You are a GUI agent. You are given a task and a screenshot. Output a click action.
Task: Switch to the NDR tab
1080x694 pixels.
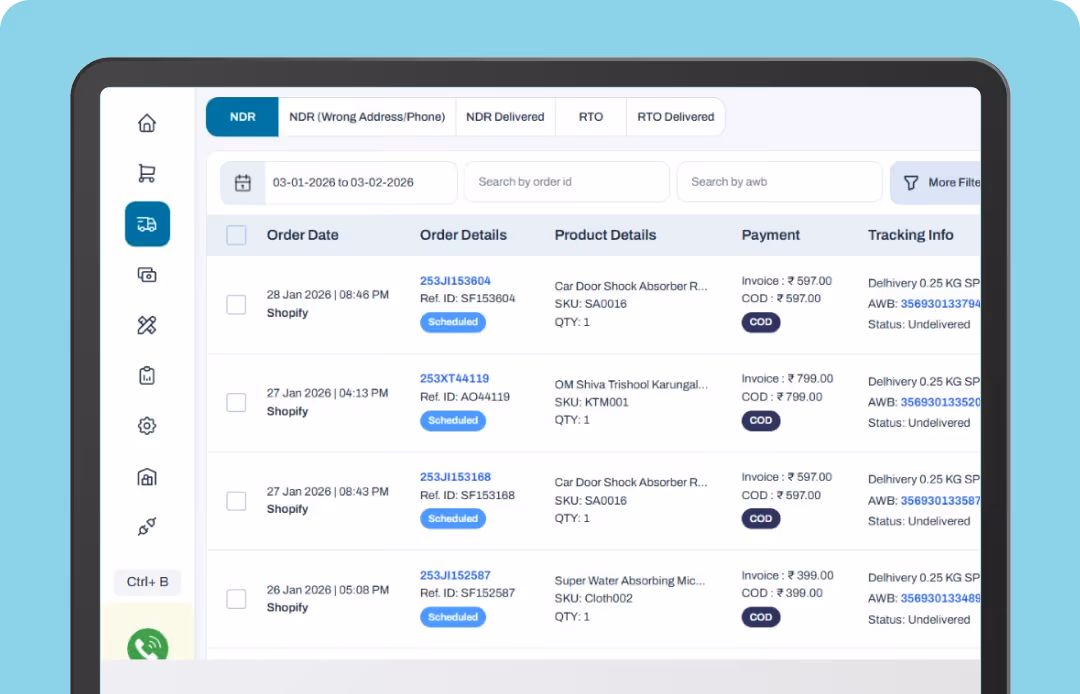pyautogui.click(x=242, y=117)
